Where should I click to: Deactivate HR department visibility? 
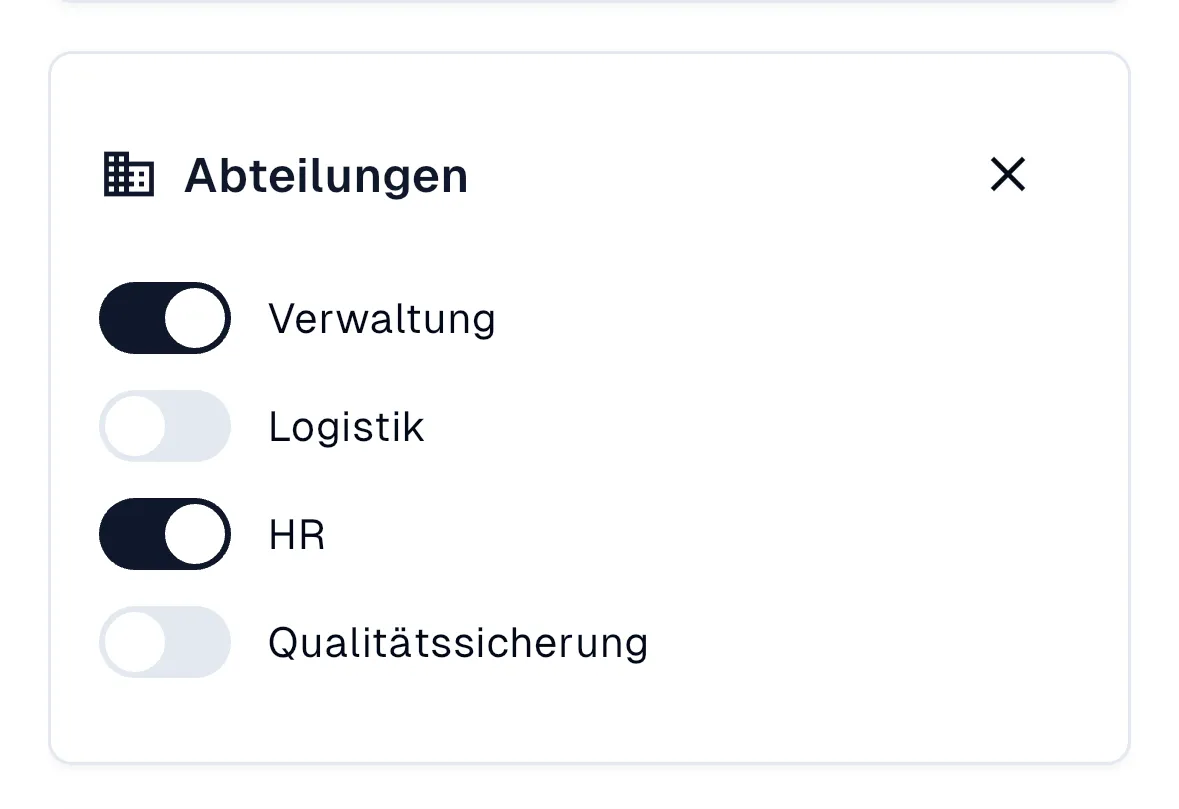click(164, 534)
